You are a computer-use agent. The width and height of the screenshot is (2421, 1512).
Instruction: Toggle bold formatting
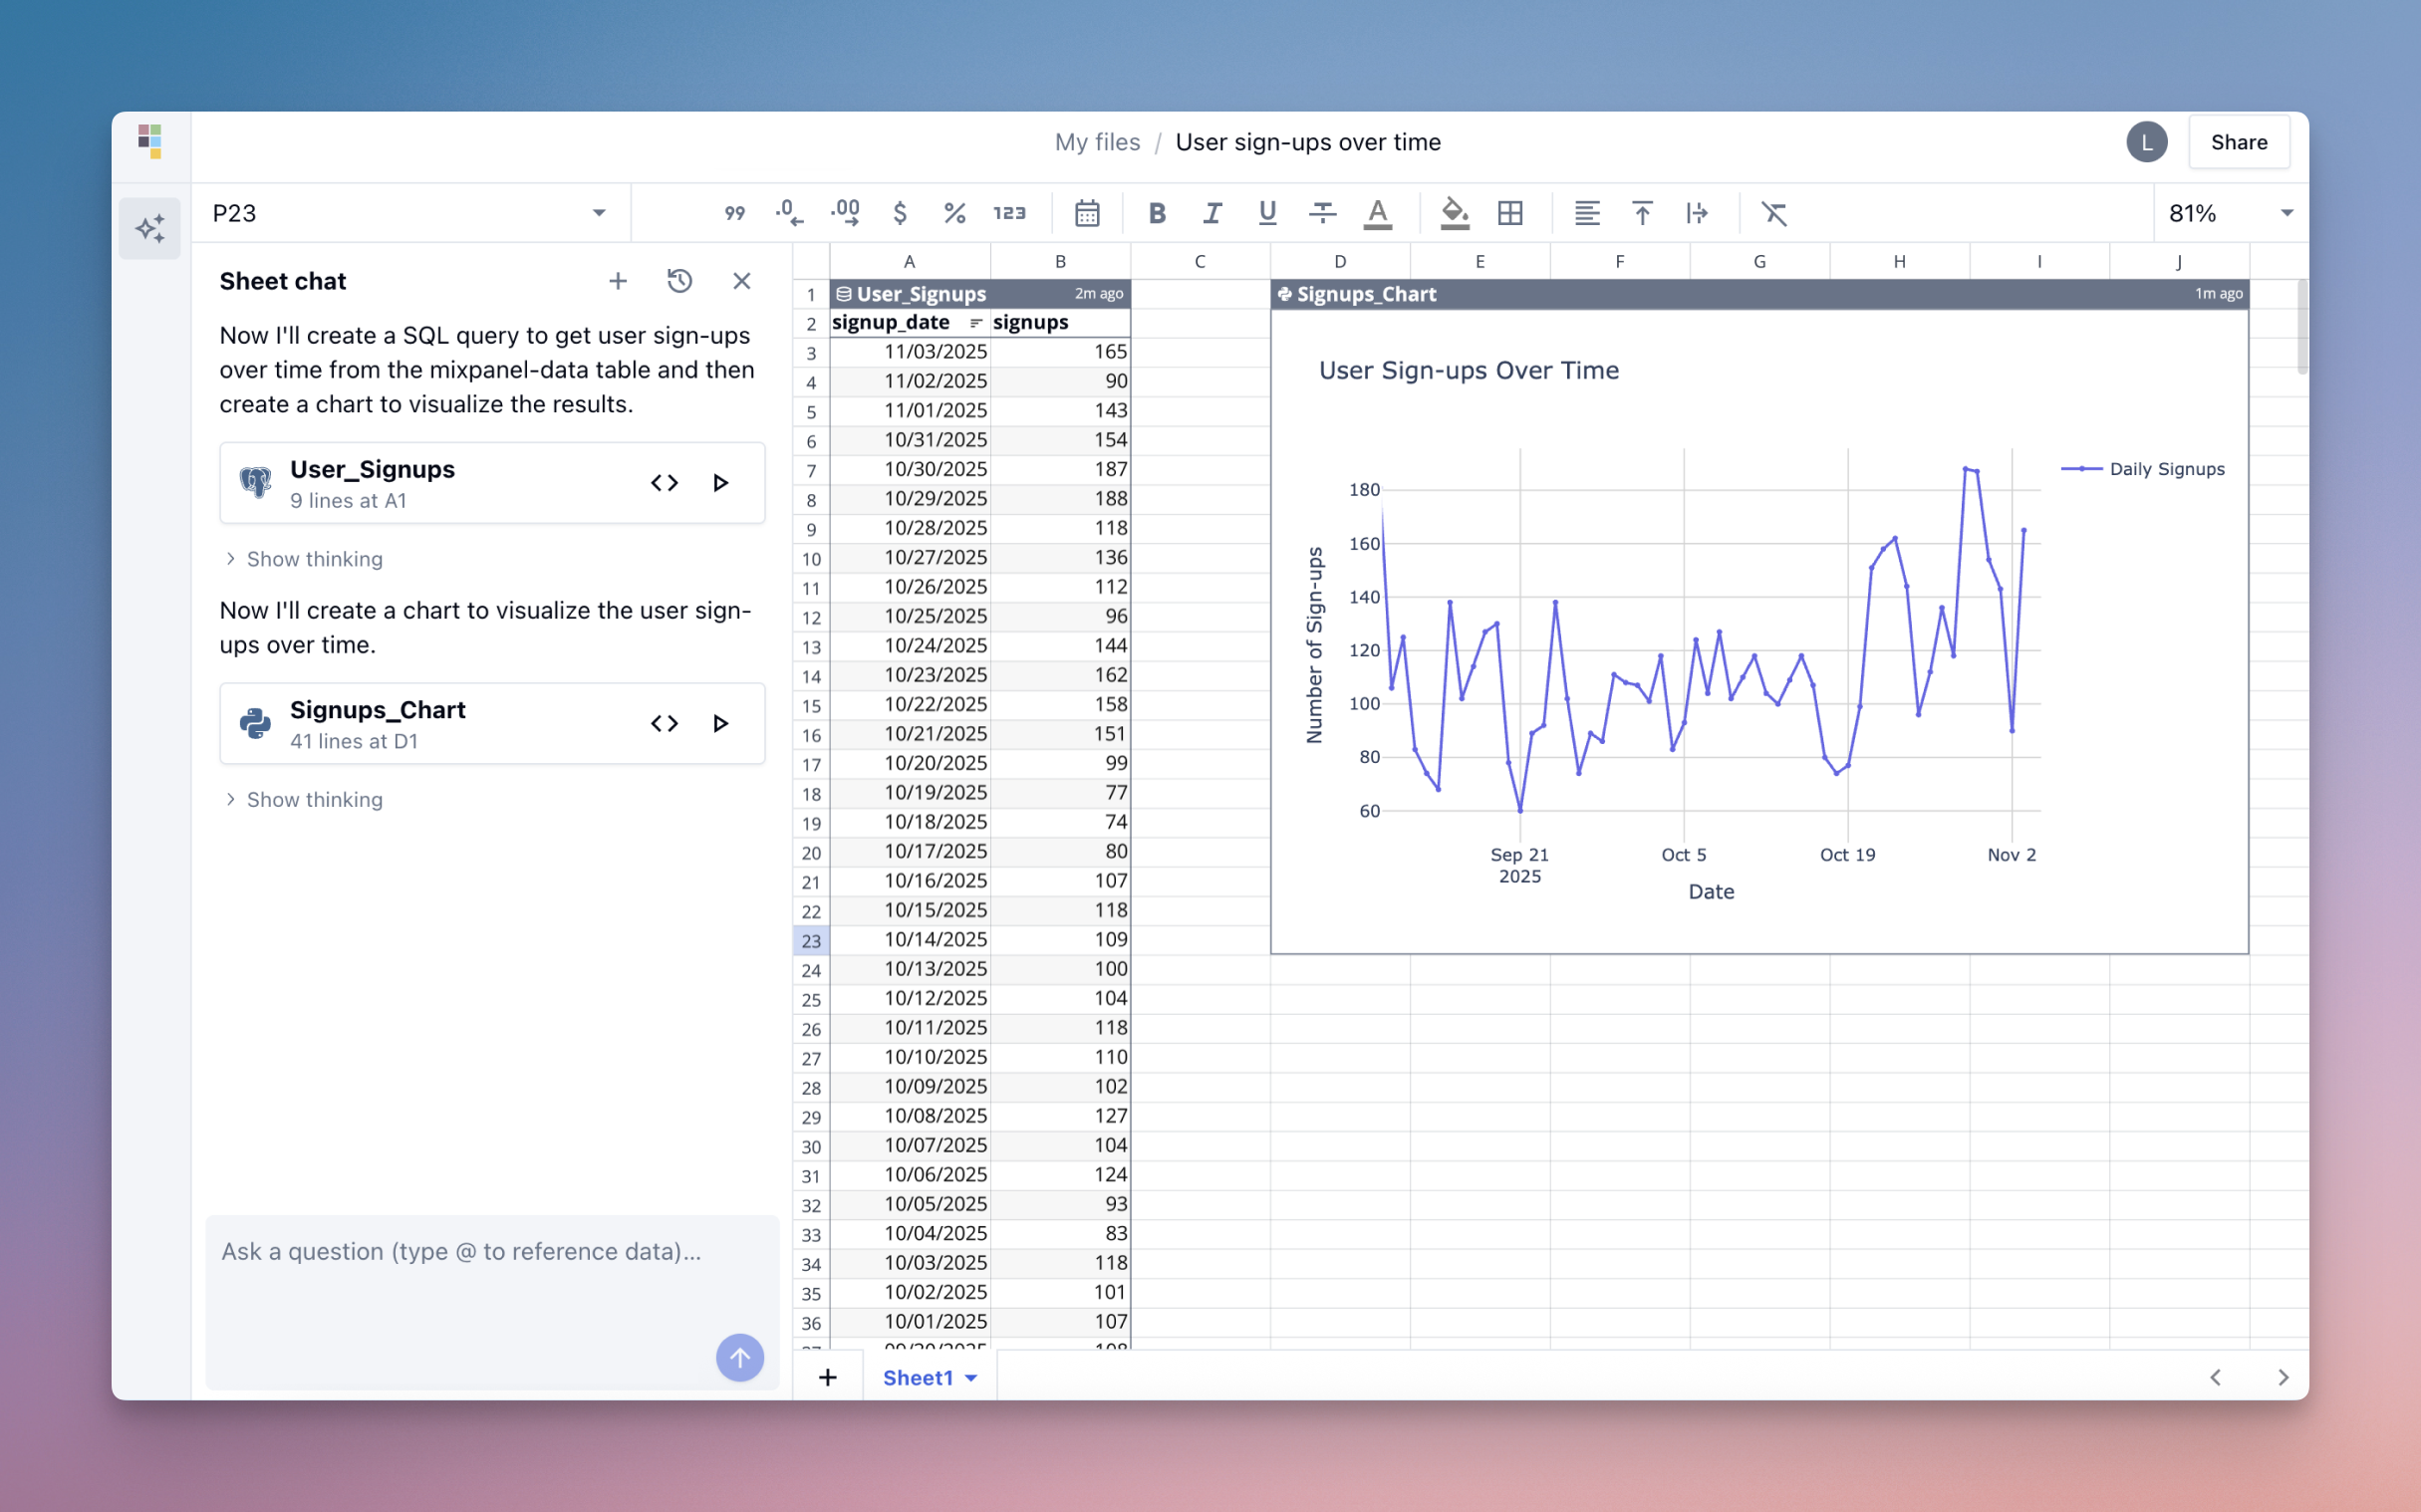coord(1157,213)
